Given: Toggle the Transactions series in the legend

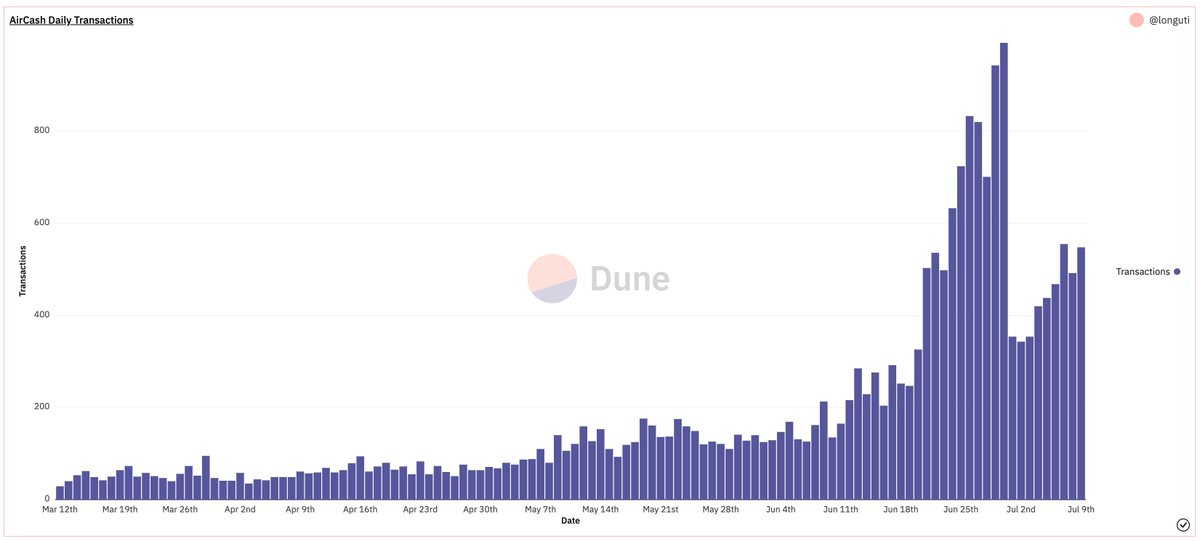Looking at the screenshot, I should [1148, 271].
